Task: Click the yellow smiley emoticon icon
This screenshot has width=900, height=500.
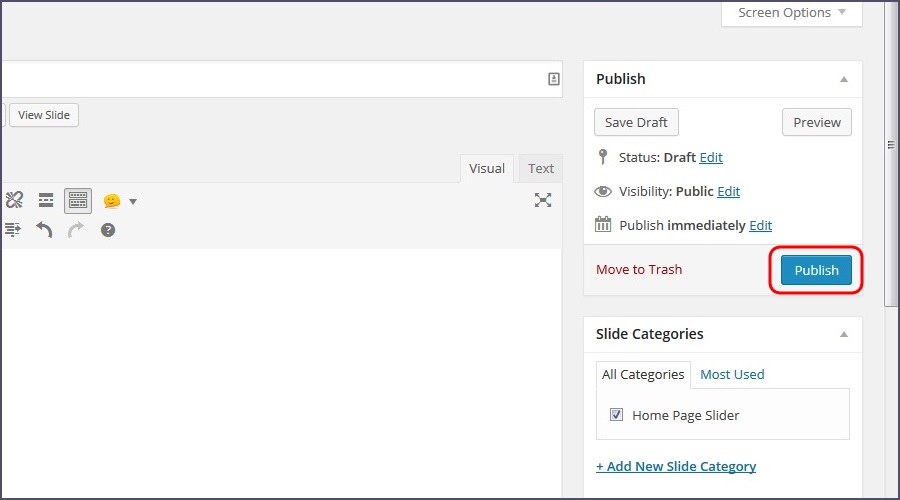Action: click(111, 201)
